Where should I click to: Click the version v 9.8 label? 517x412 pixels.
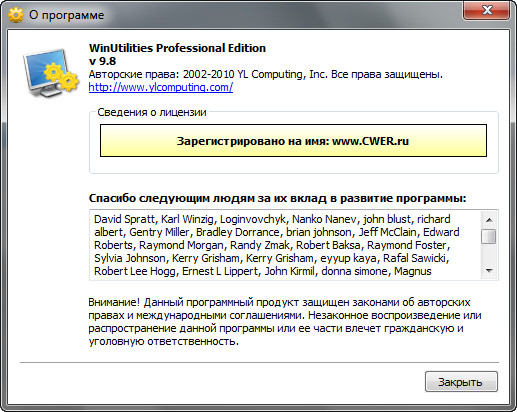click(x=102, y=61)
